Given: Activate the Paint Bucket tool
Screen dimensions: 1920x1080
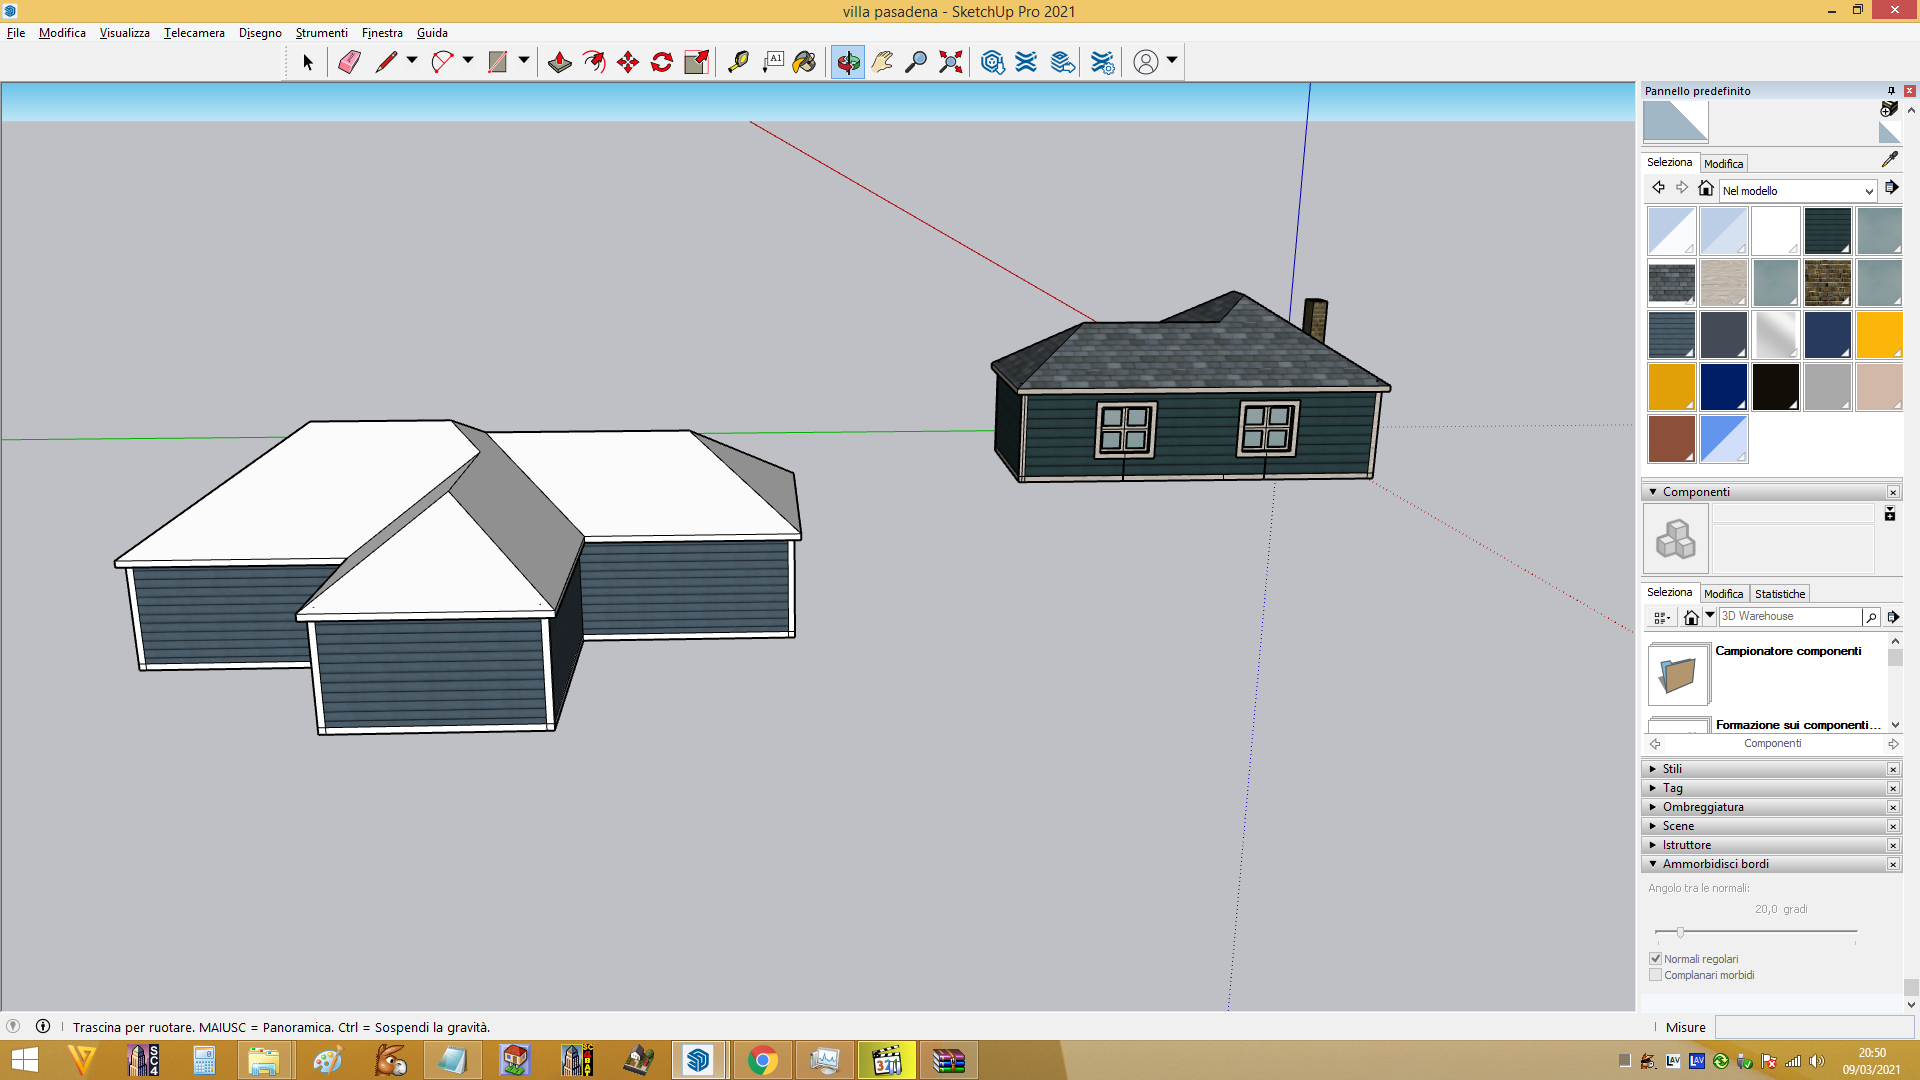Looking at the screenshot, I should pos(805,62).
